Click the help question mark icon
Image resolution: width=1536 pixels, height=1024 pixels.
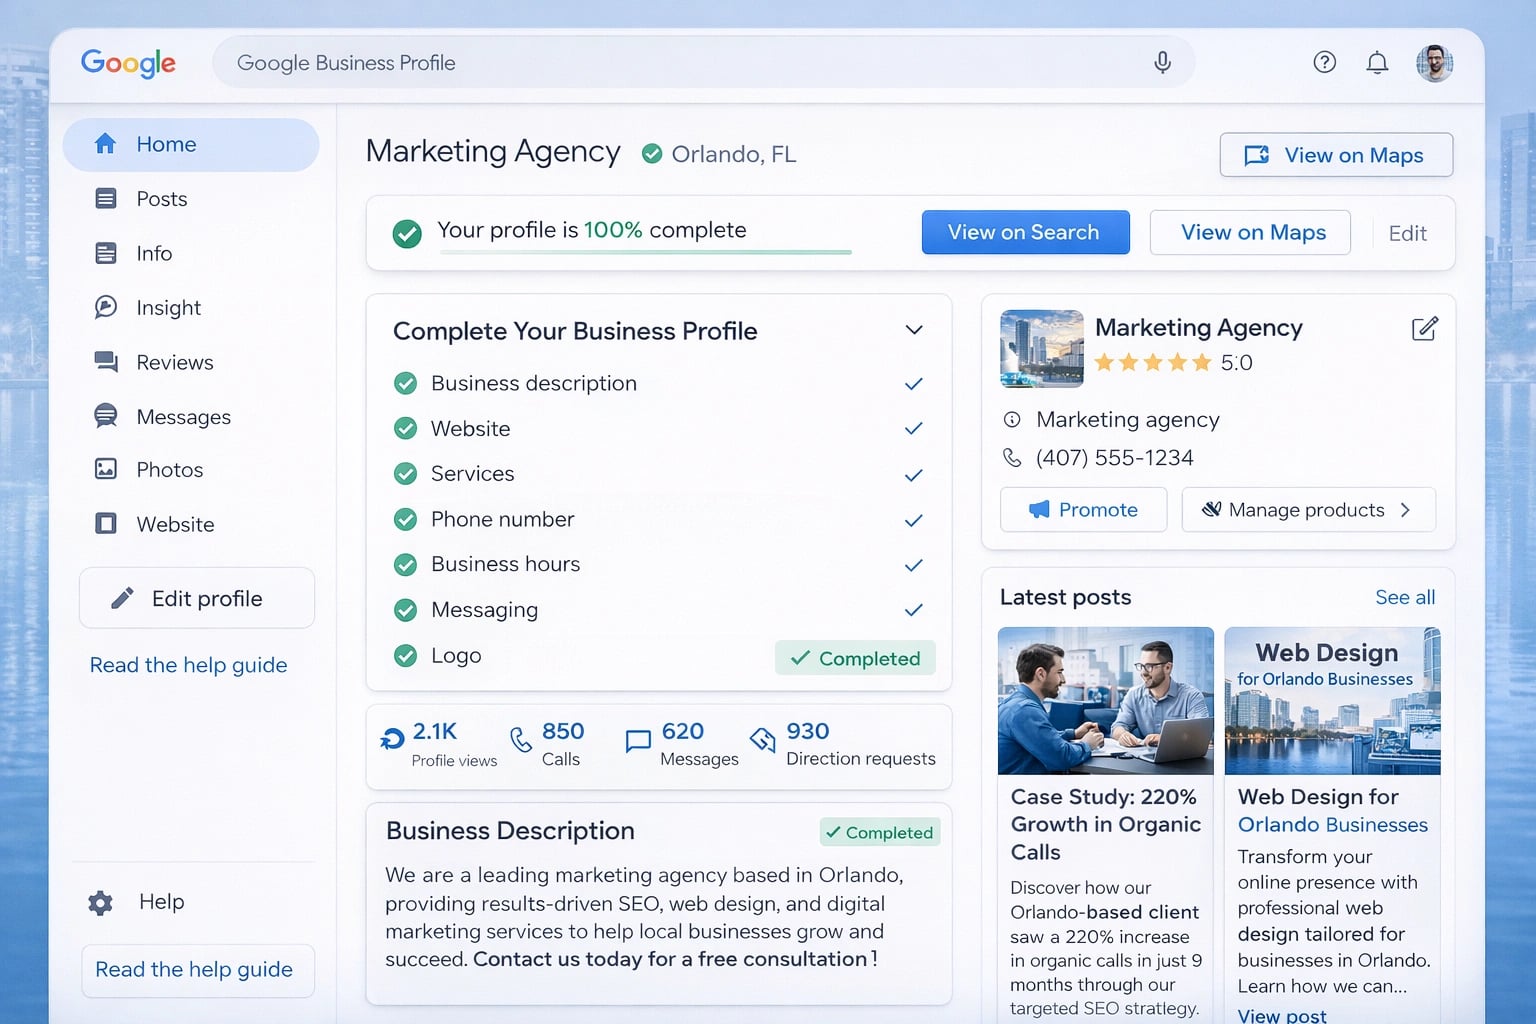[x=1324, y=62]
